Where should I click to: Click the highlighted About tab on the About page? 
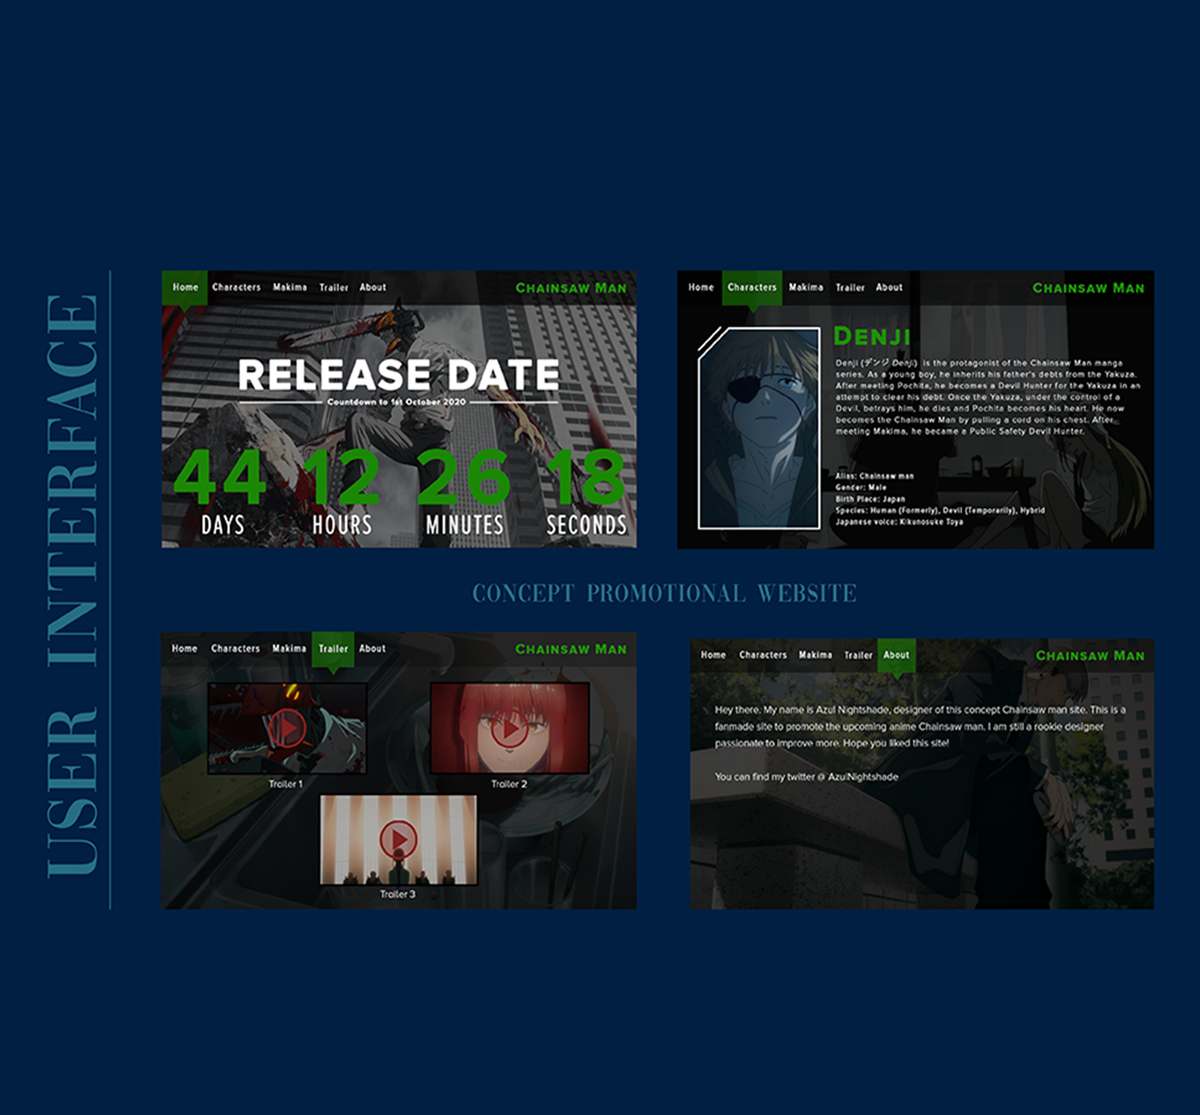pyautogui.click(x=897, y=655)
